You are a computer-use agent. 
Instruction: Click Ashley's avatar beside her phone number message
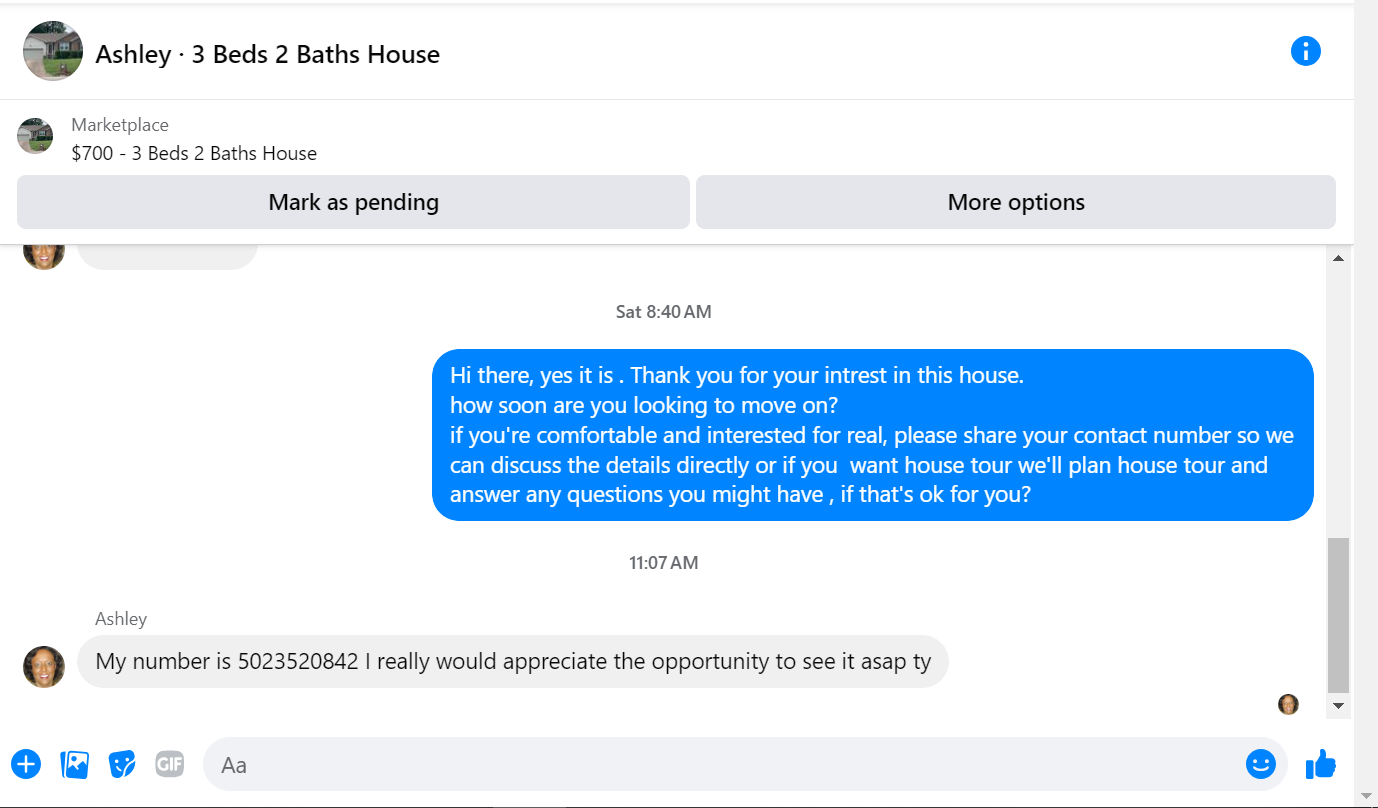coord(44,666)
